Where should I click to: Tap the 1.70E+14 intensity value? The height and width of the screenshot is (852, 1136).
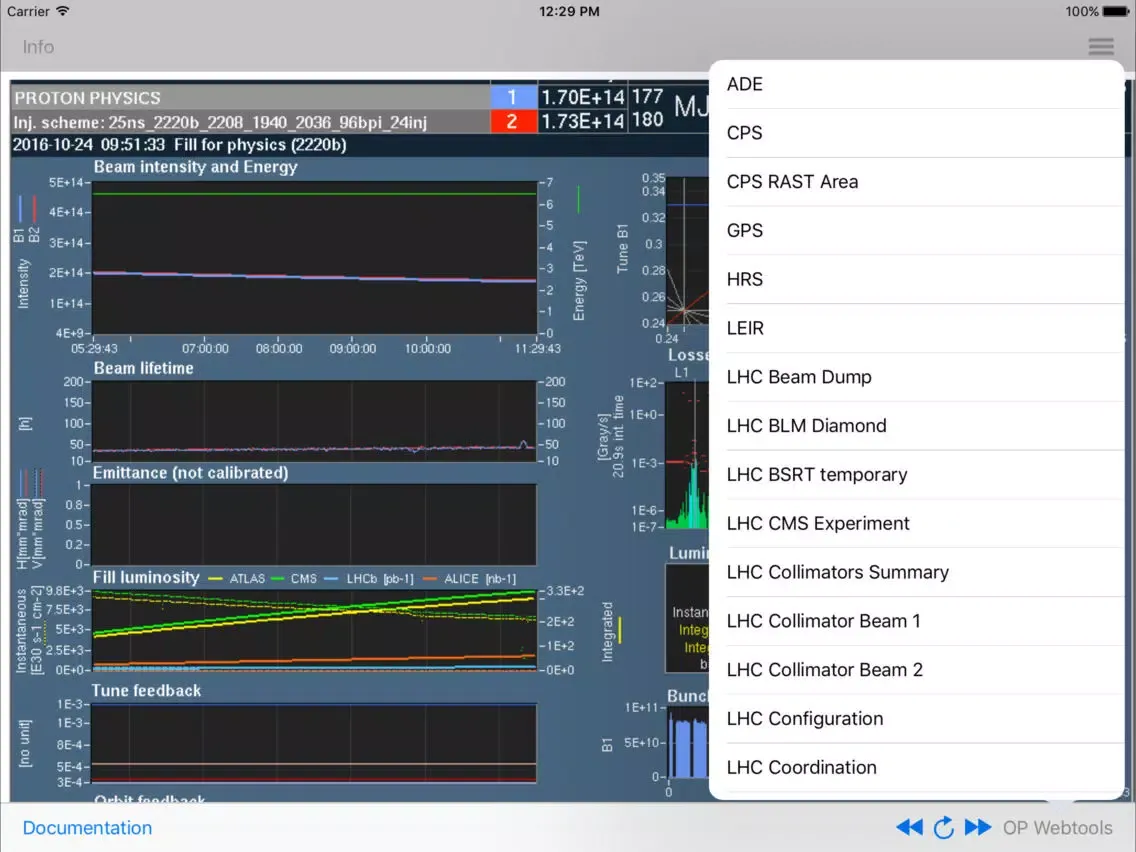point(582,97)
